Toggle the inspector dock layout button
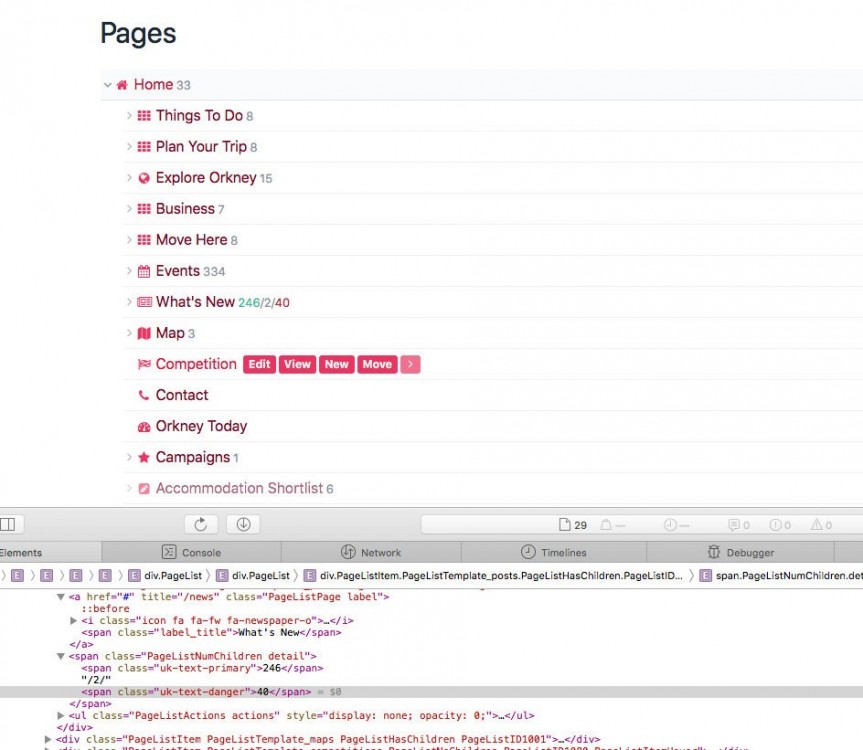Screen dimensions: 863x750 pos(7,524)
